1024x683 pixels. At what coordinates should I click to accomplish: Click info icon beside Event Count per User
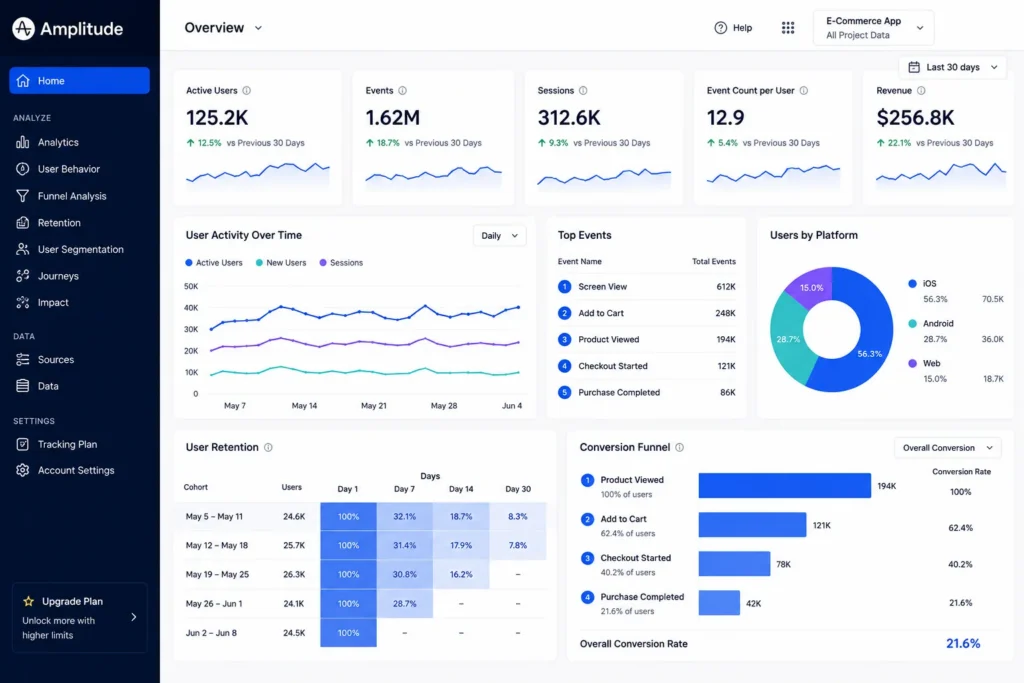point(803,90)
